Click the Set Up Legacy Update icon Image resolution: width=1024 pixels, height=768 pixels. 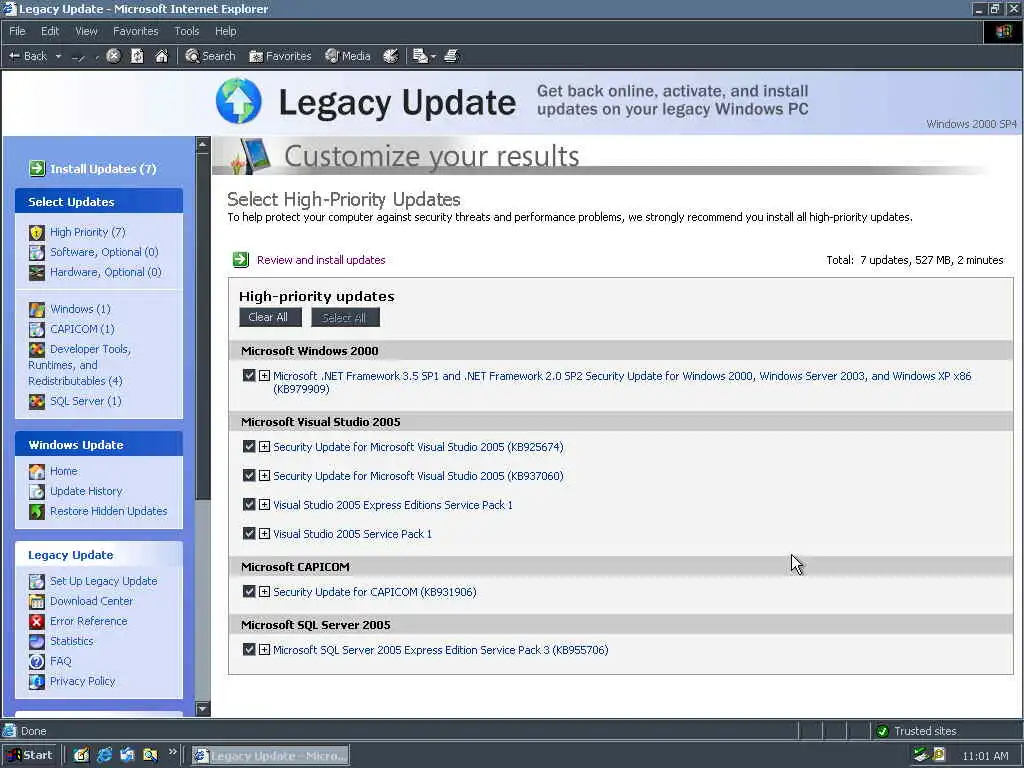pyautogui.click(x=37, y=581)
